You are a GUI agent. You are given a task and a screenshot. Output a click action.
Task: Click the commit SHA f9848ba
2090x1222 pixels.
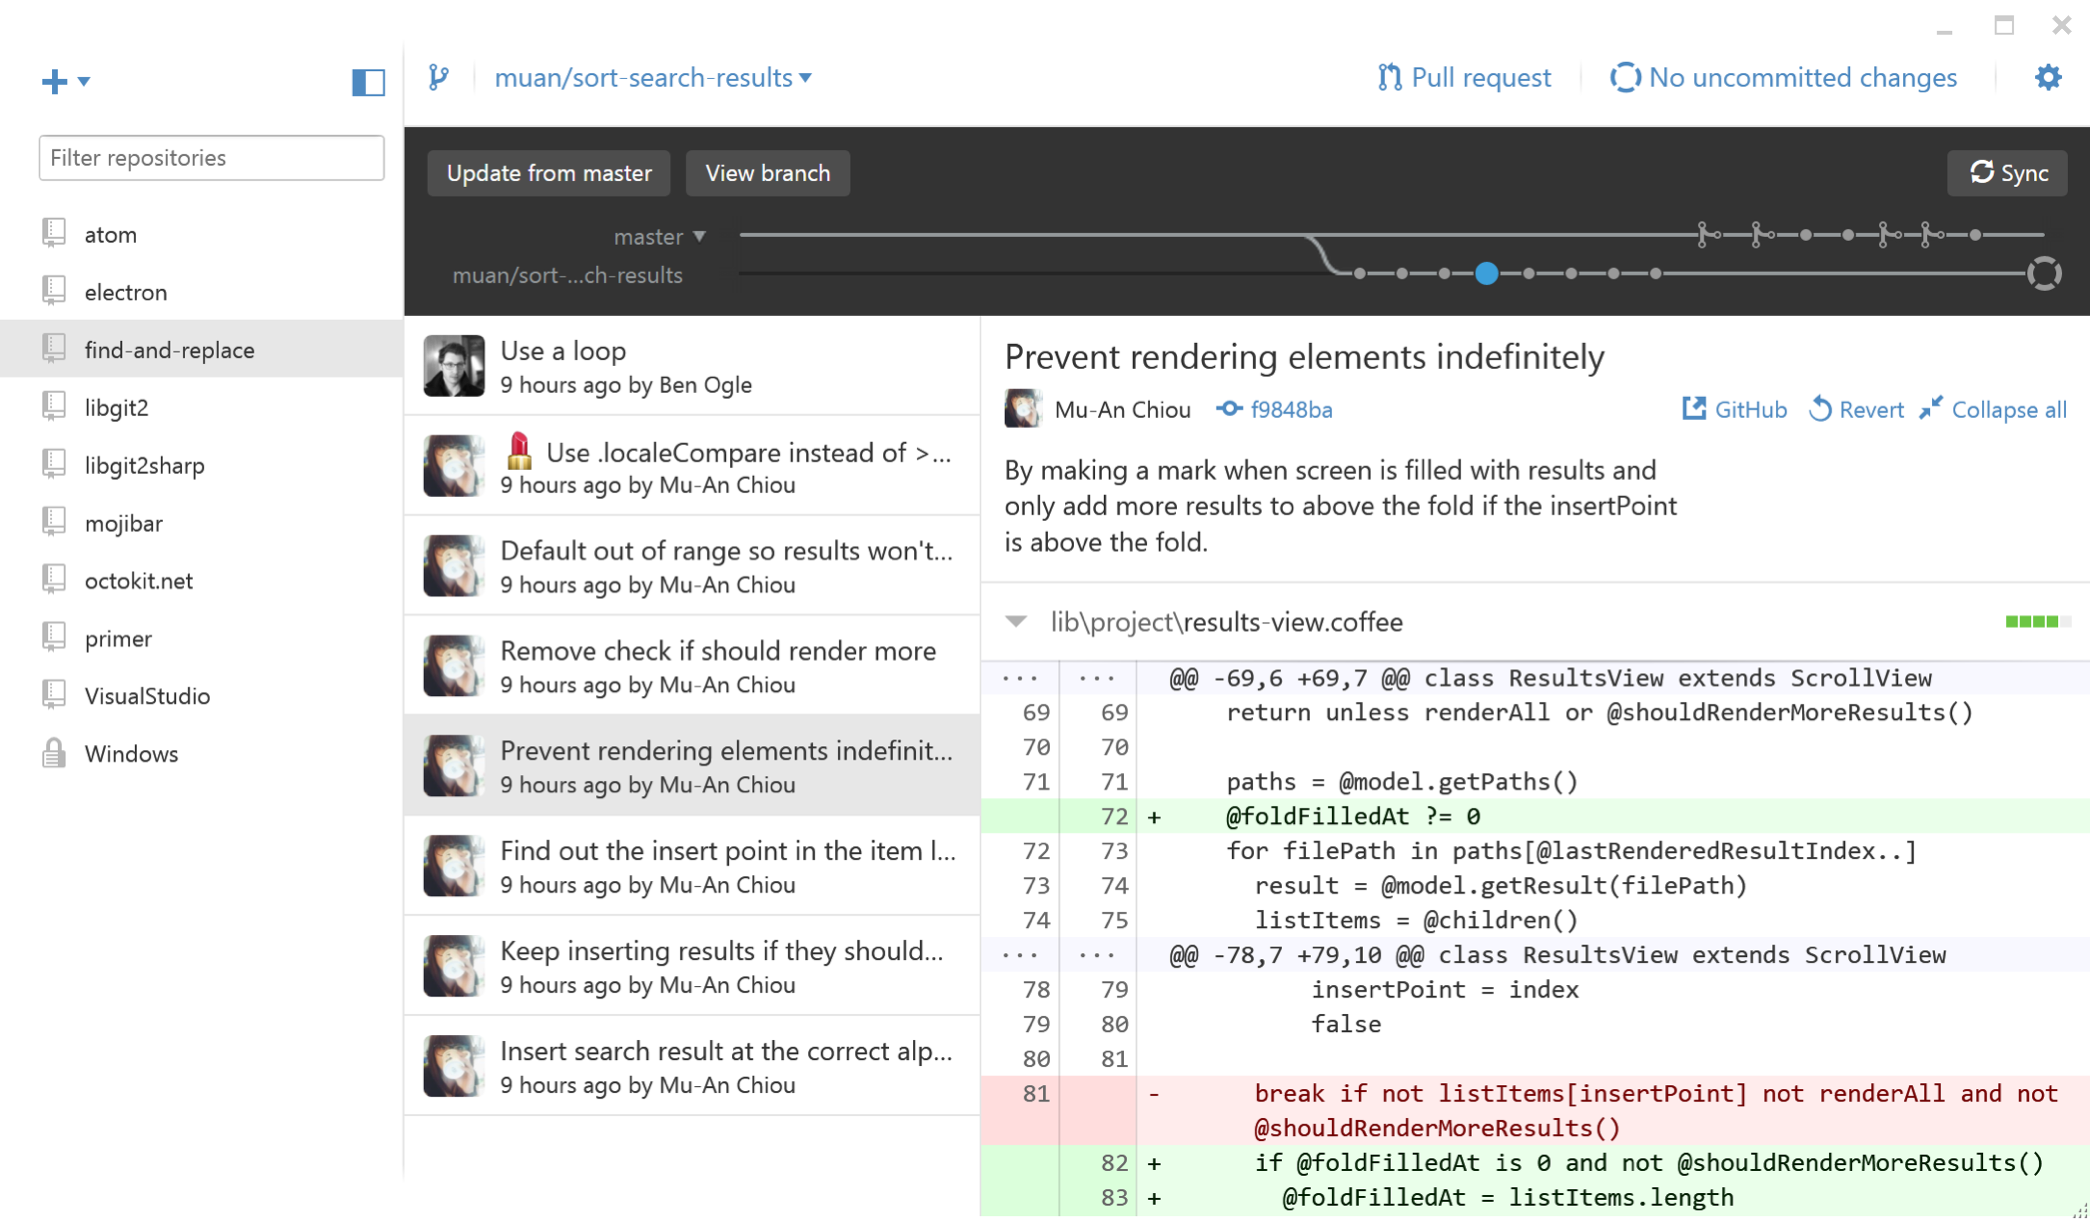pyautogui.click(x=1290, y=409)
